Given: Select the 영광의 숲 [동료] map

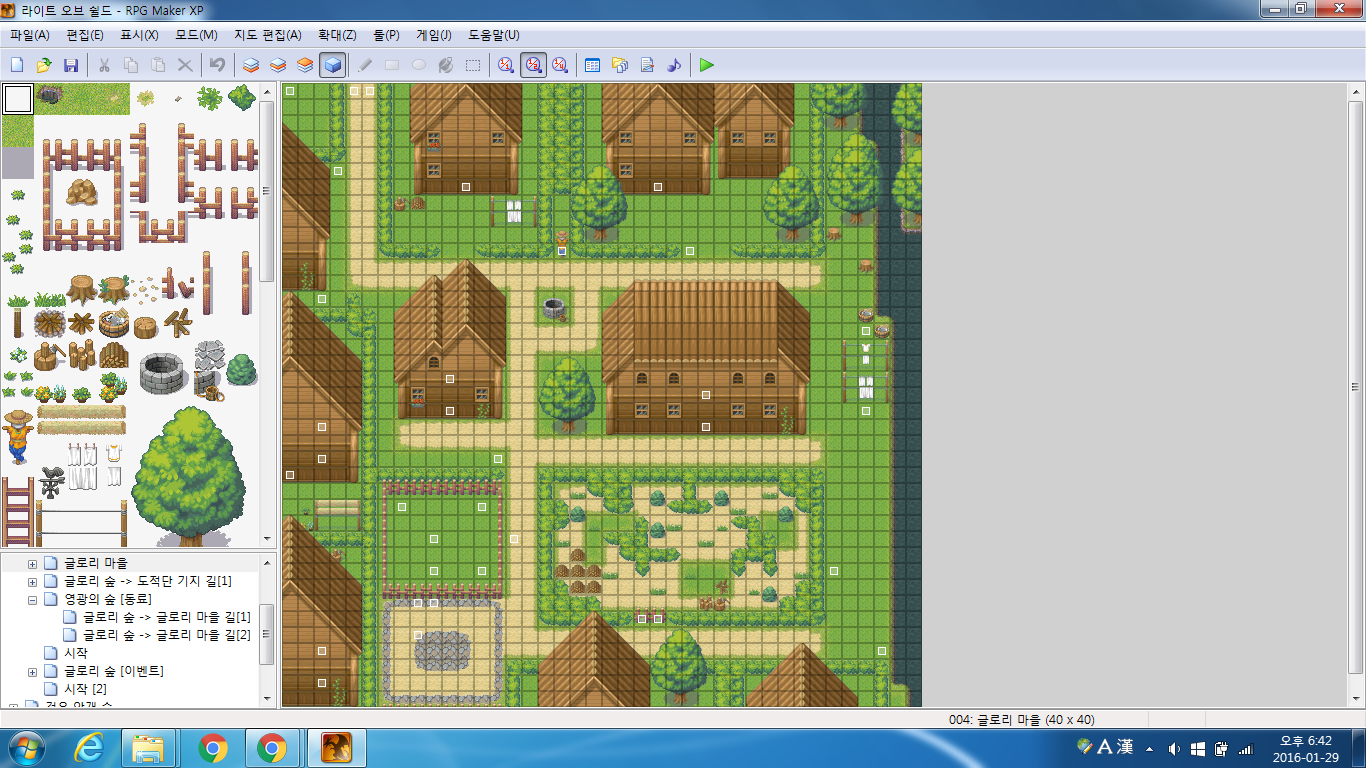Looking at the screenshot, I should (x=108, y=600).
